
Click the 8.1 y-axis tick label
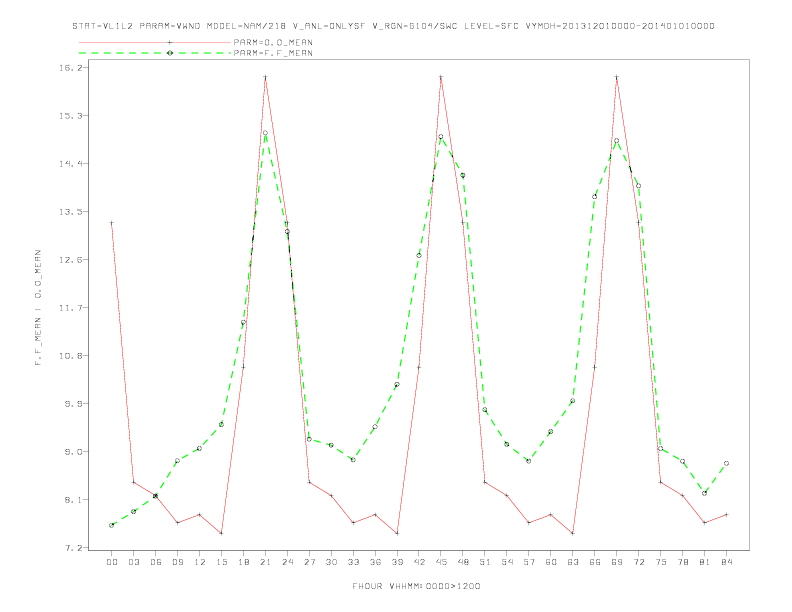tap(73, 499)
